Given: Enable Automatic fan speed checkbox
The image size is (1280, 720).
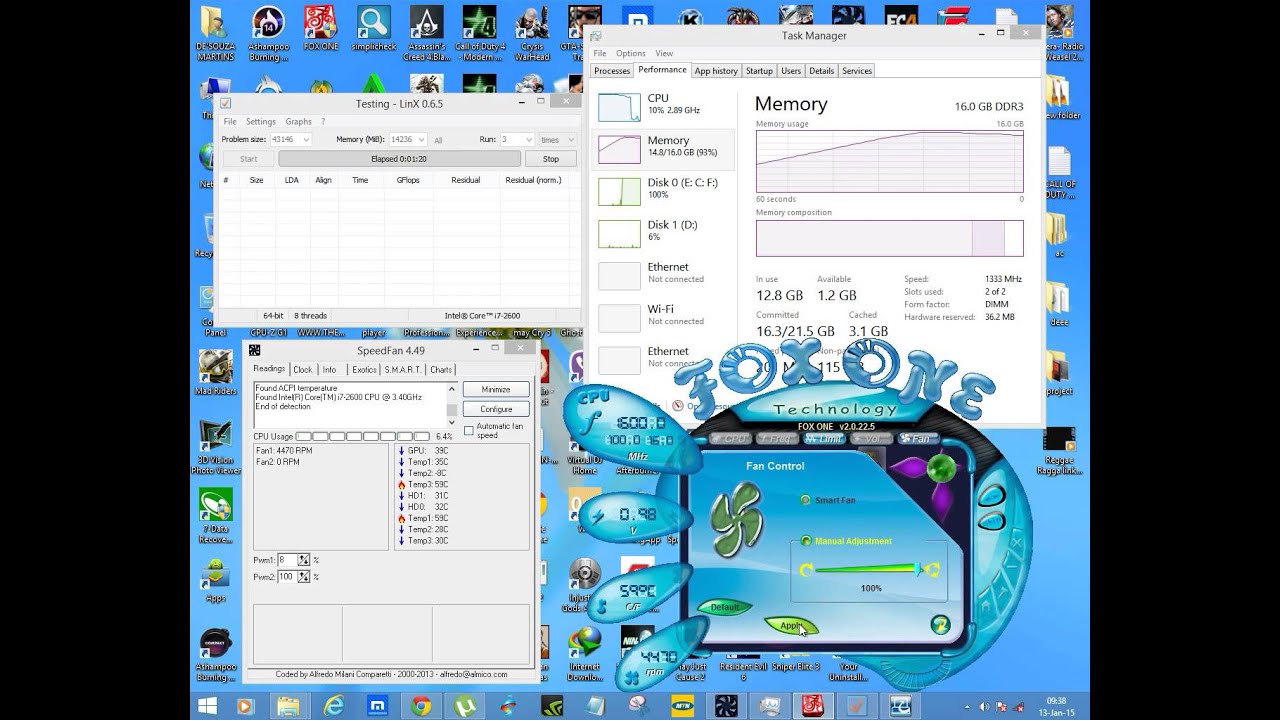Looking at the screenshot, I should pos(469,430).
